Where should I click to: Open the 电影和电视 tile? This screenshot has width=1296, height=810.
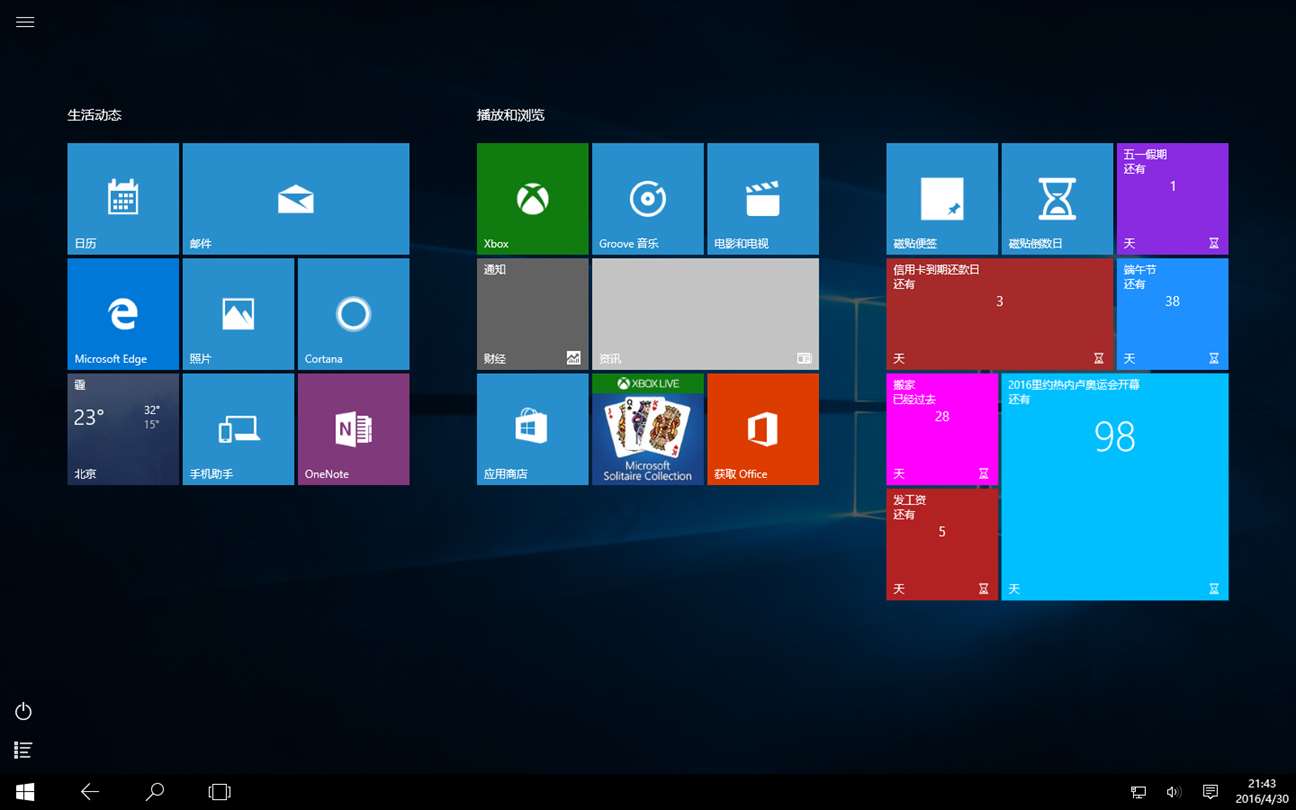(x=763, y=199)
